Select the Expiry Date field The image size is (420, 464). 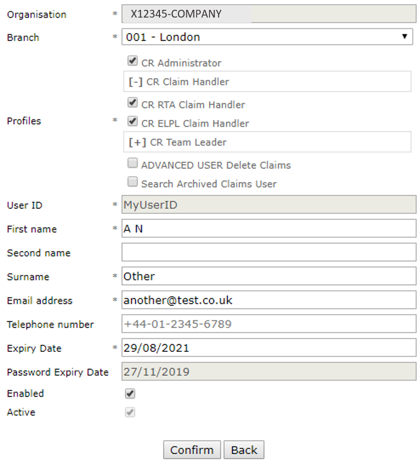pos(269,348)
